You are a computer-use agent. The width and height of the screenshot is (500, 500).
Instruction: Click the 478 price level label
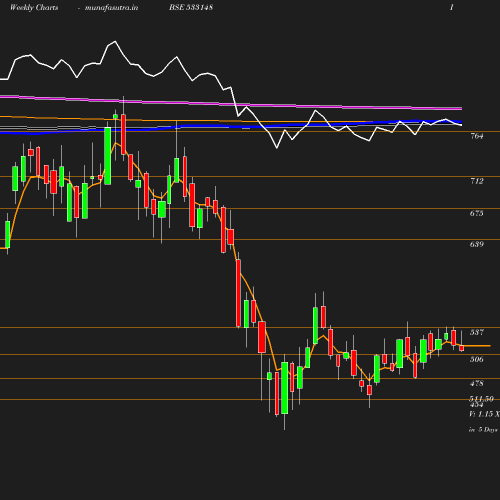point(476,383)
